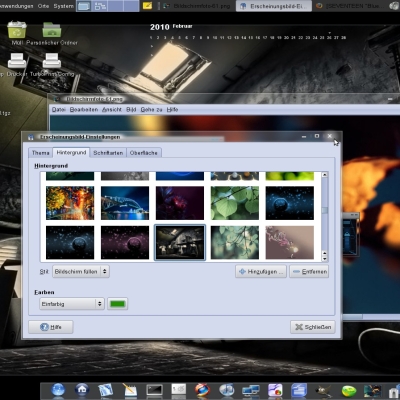Image resolution: width=400 pixels, height=400 pixels.
Task: Open the Oberfläche tab
Action: (144, 153)
